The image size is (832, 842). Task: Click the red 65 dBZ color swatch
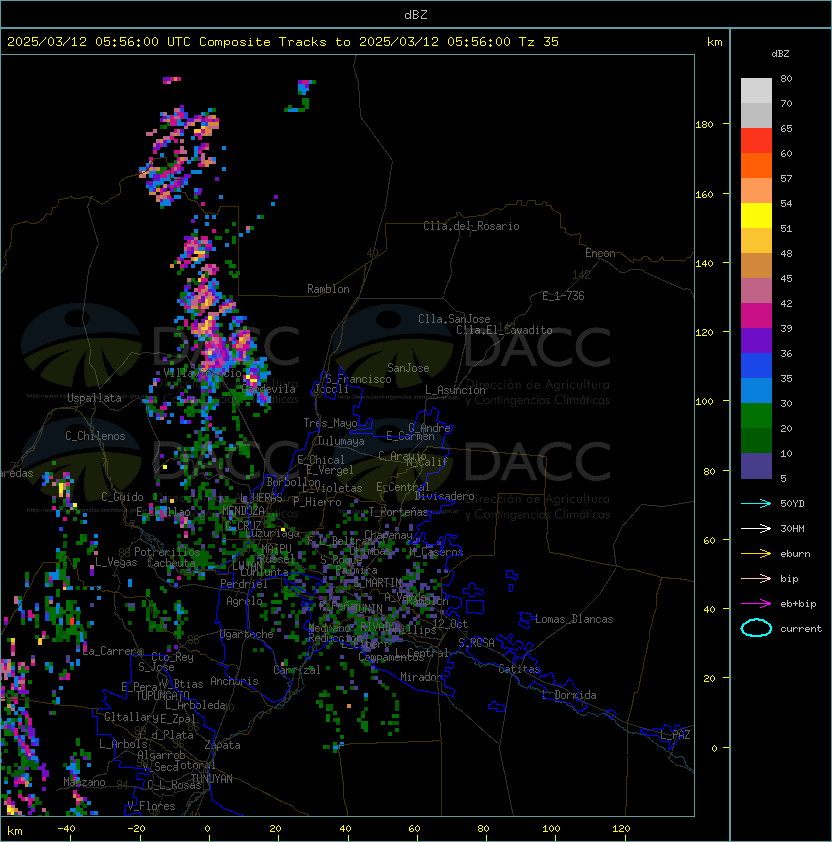(756, 141)
